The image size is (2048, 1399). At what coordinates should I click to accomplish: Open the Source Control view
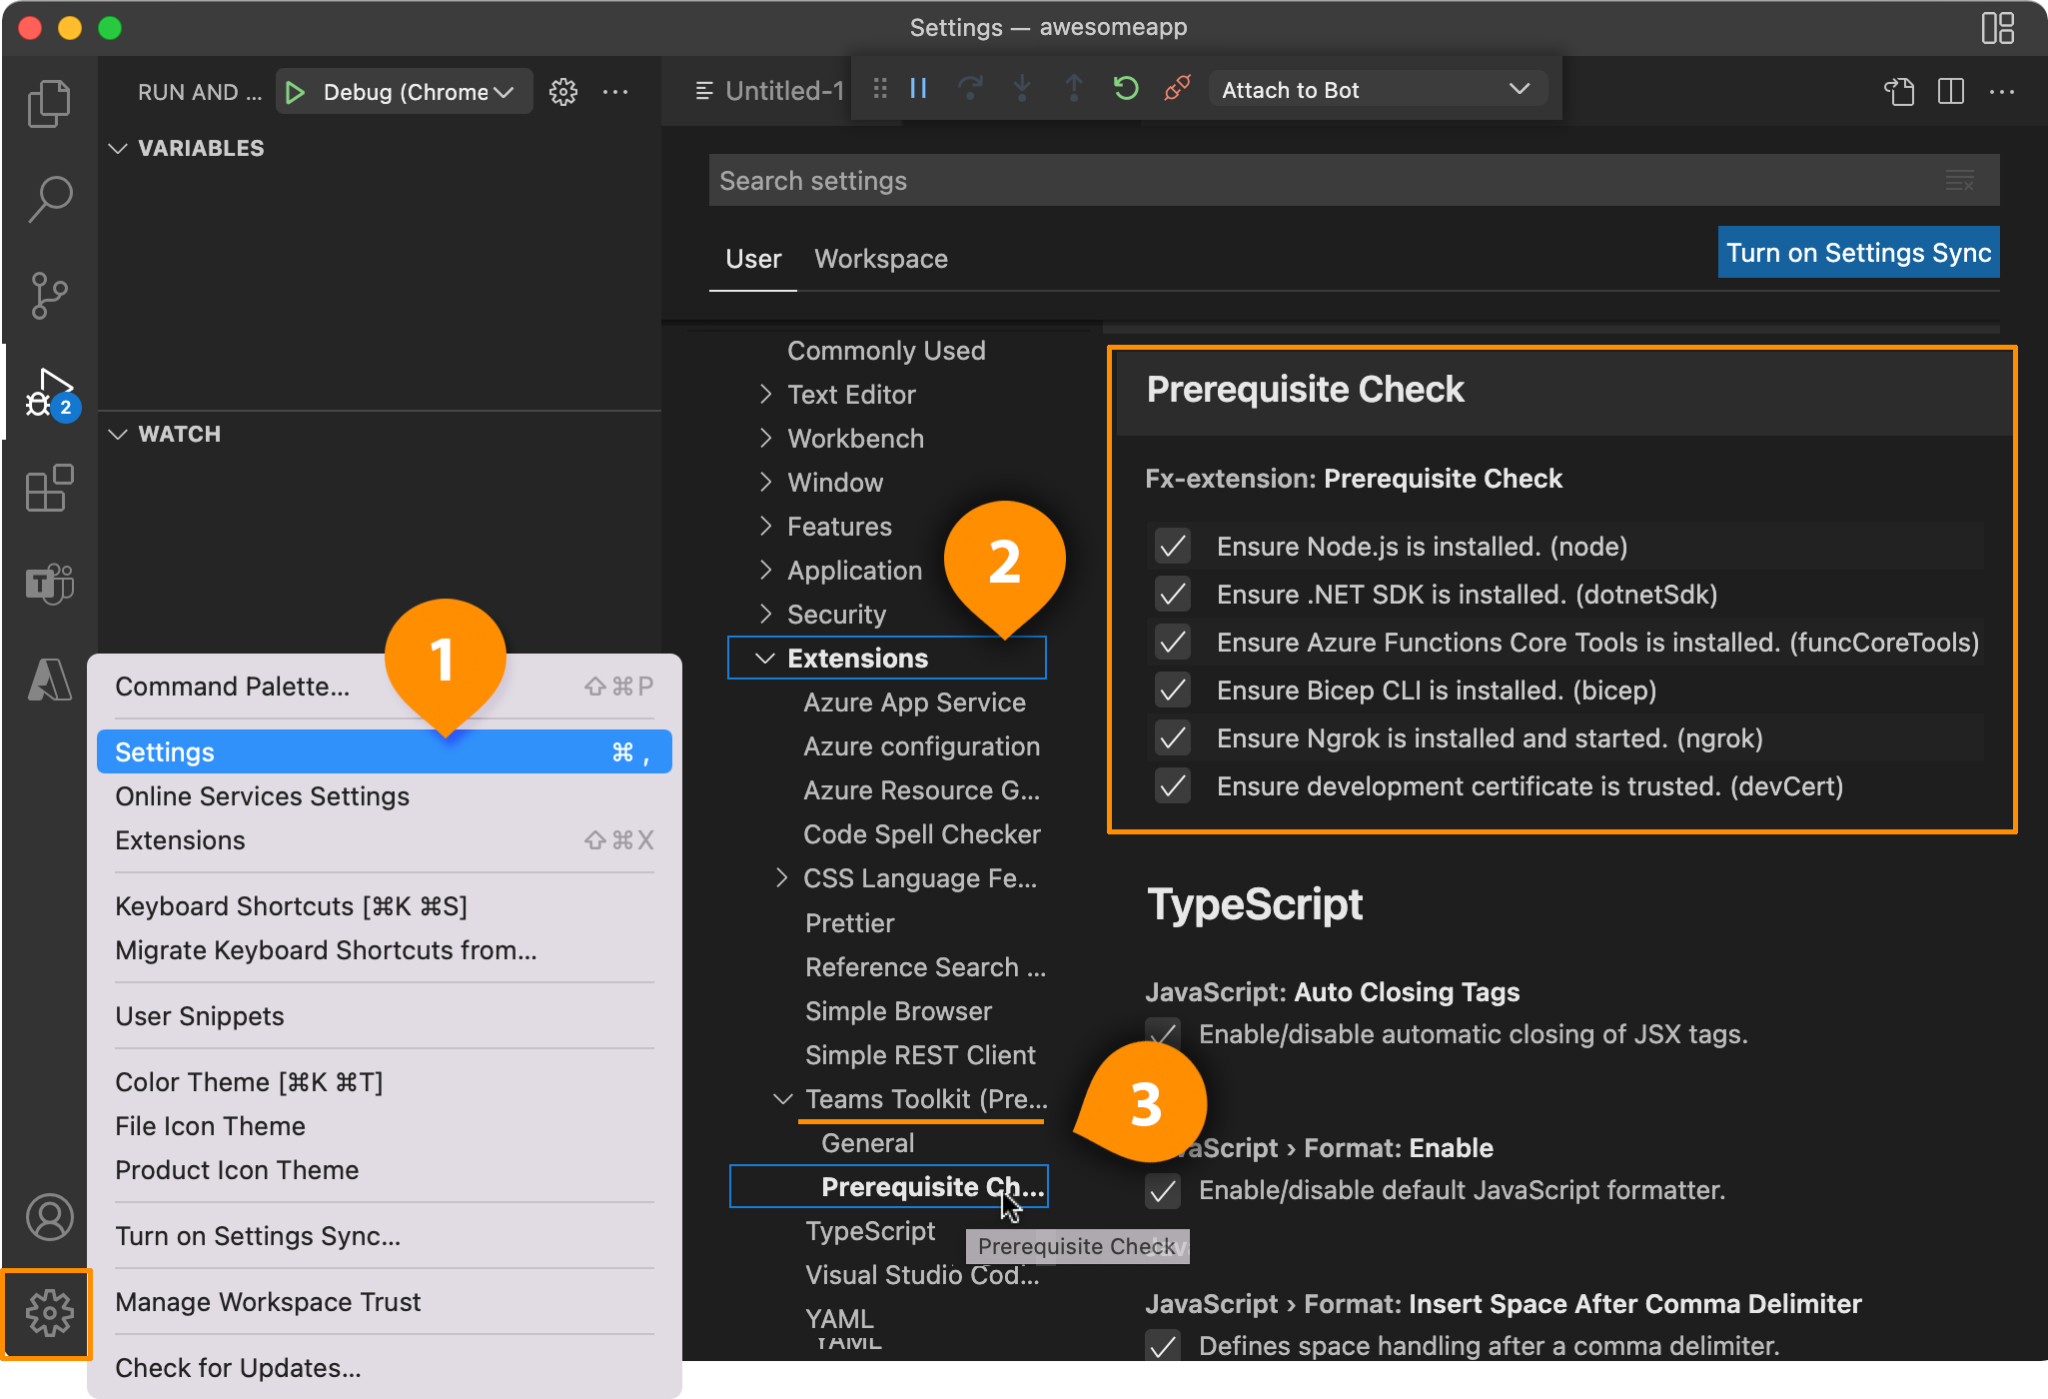tap(49, 296)
